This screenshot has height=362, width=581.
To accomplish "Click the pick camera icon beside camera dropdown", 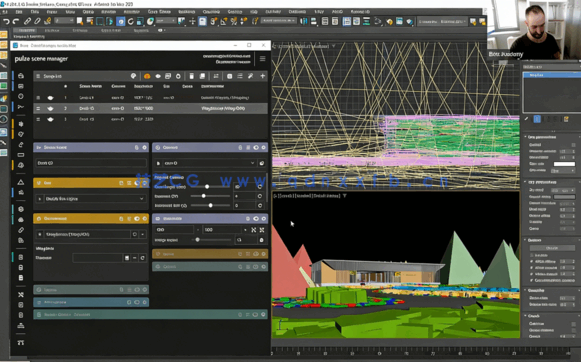I will (x=262, y=163).
